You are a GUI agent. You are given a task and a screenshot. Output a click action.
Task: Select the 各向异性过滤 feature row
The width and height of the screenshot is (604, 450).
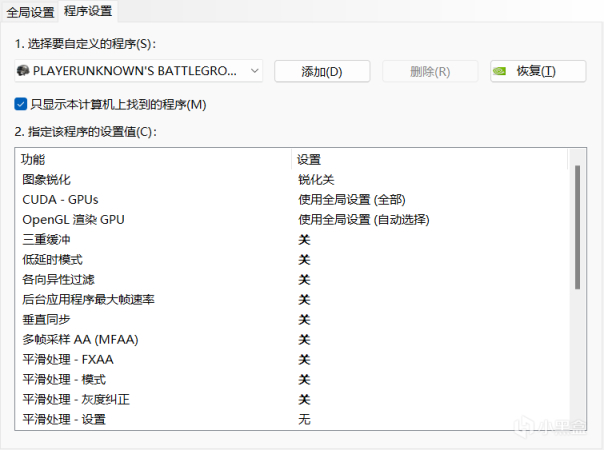tap(293, 280)
